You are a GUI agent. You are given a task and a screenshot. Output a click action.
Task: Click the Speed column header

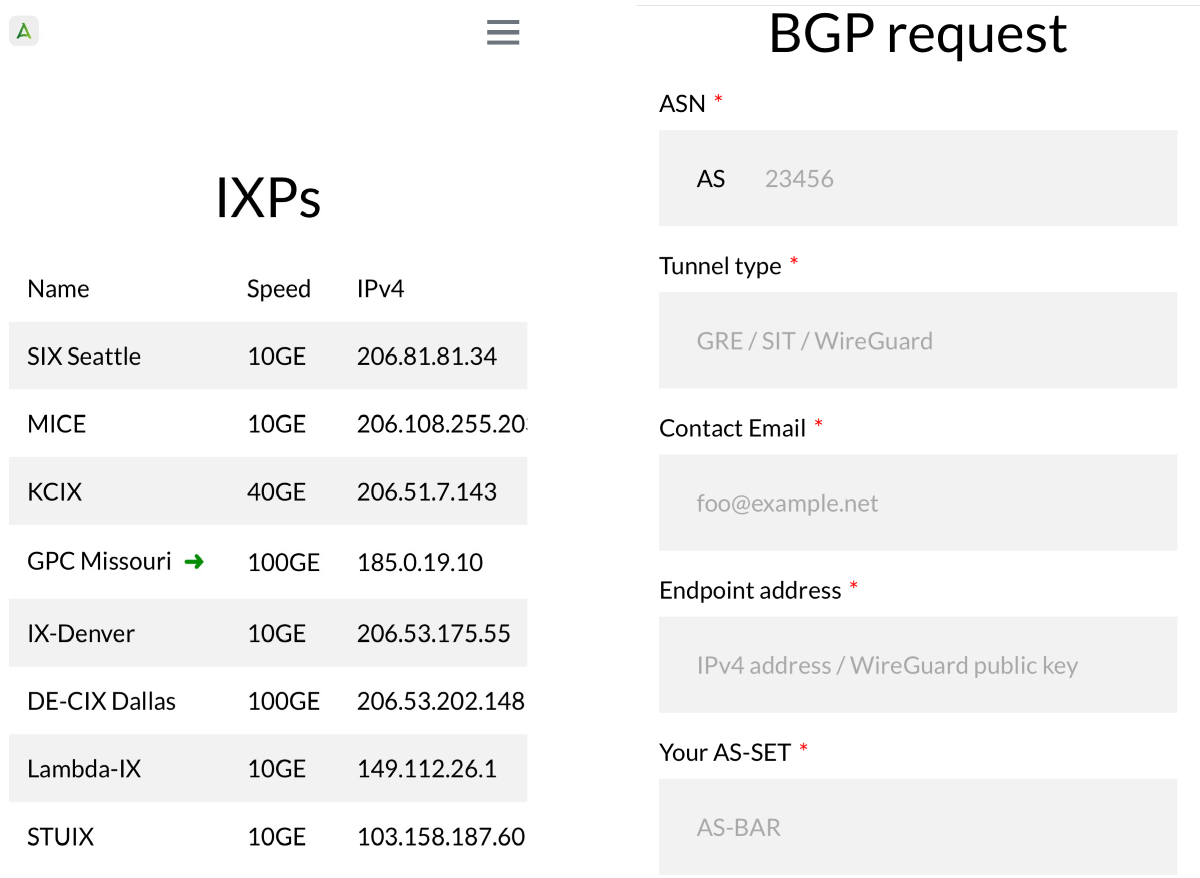coord(279,289)
